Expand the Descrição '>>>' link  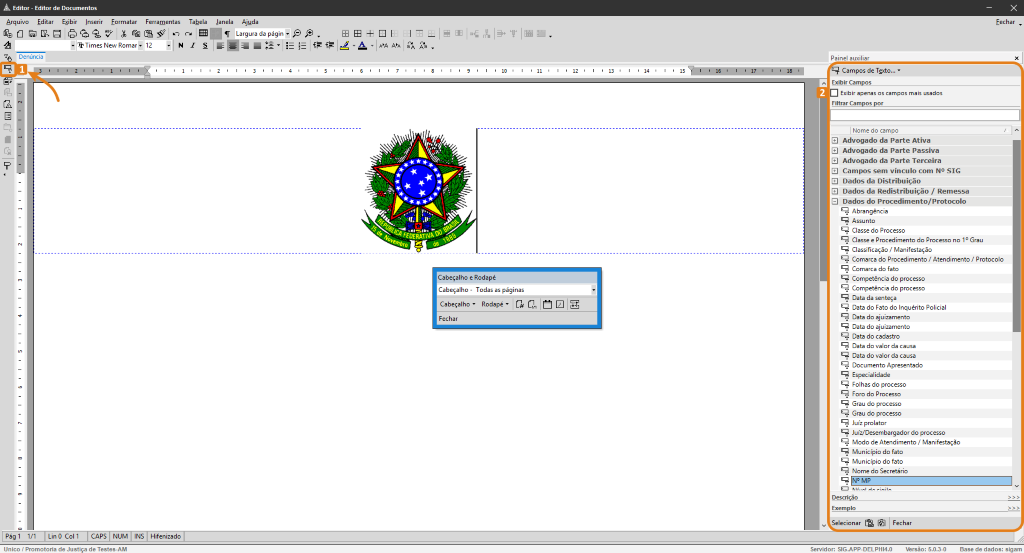click(1013, 498)
